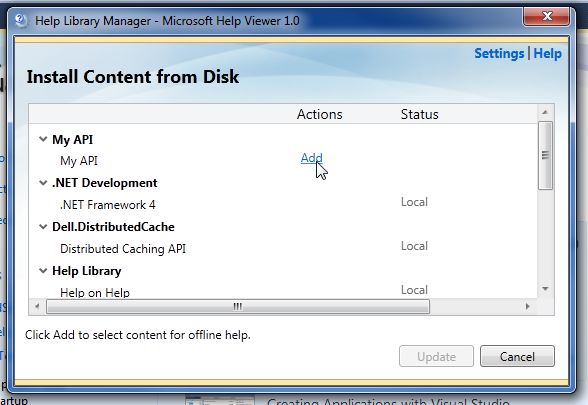Click the horizontal scrollbar right arrow
This screenshot has width=588, height=405.
click(528, 306)
